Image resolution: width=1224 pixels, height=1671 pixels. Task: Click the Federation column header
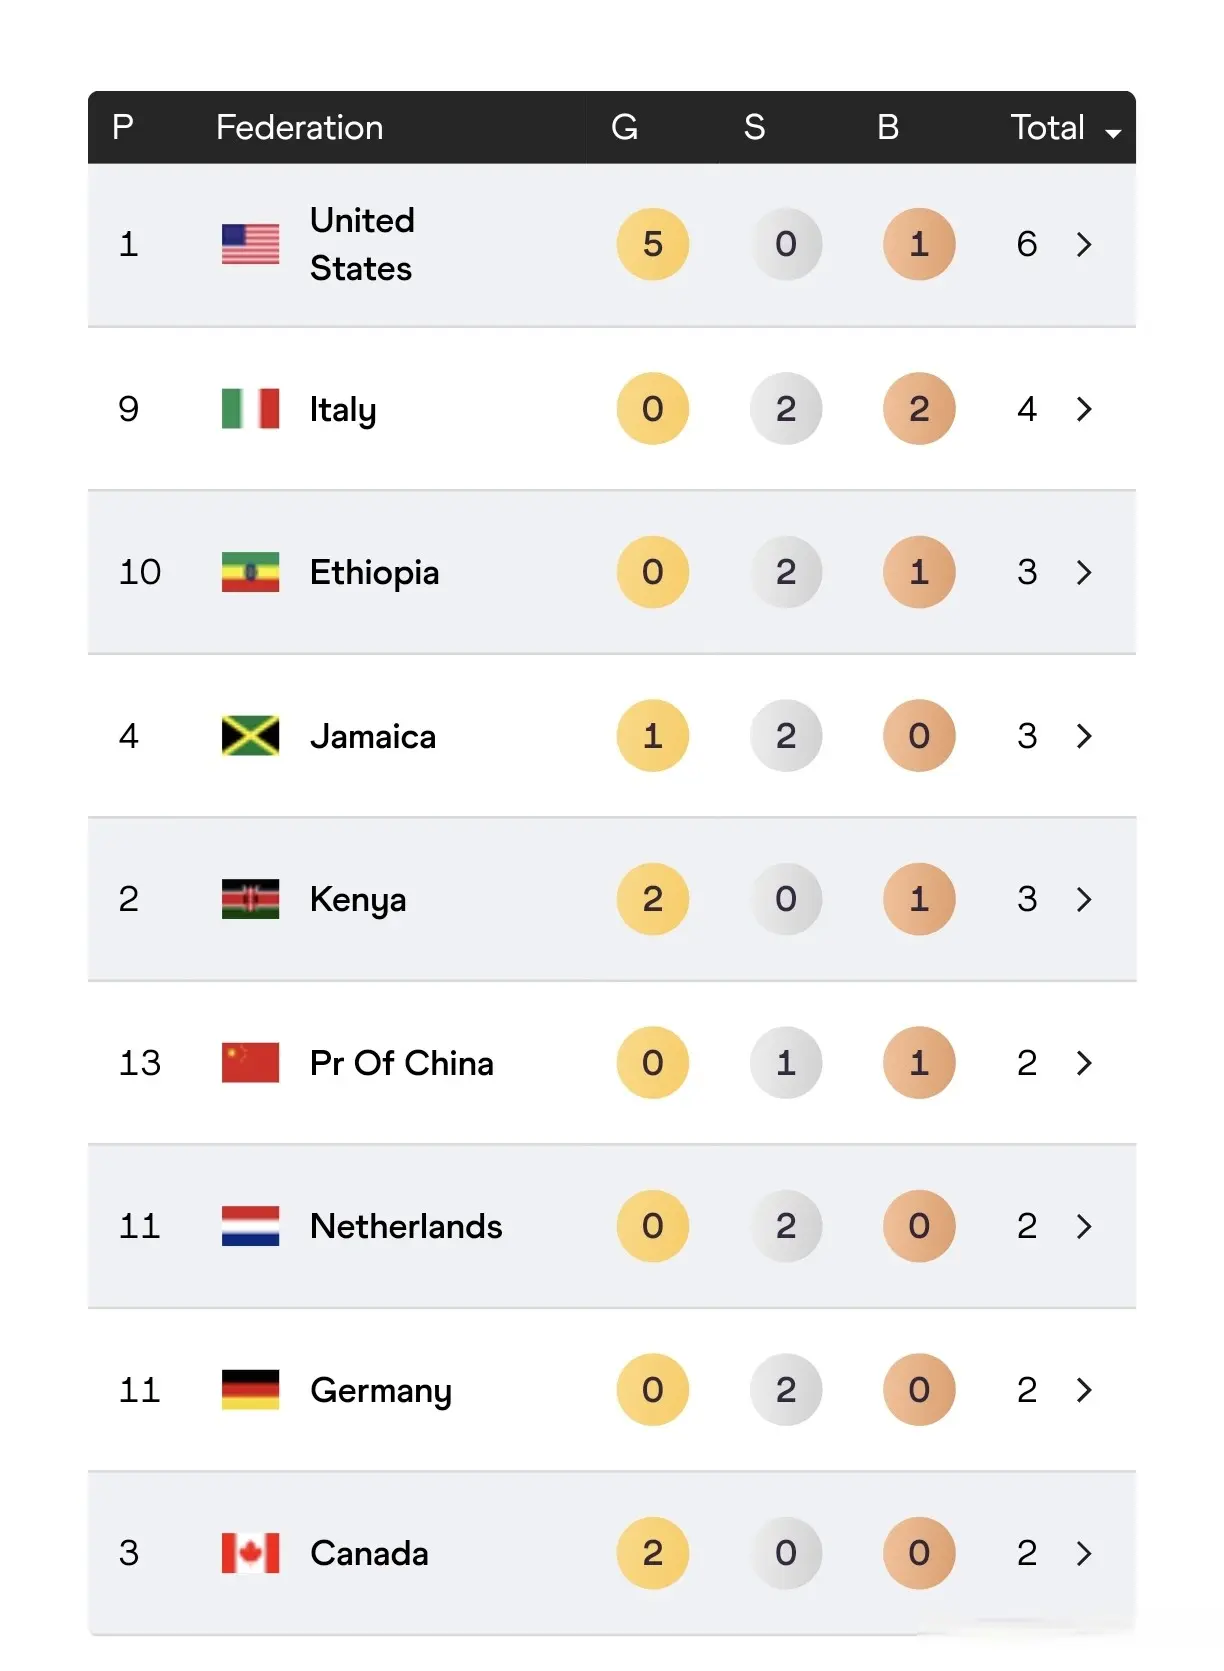[x=299, y=127]
